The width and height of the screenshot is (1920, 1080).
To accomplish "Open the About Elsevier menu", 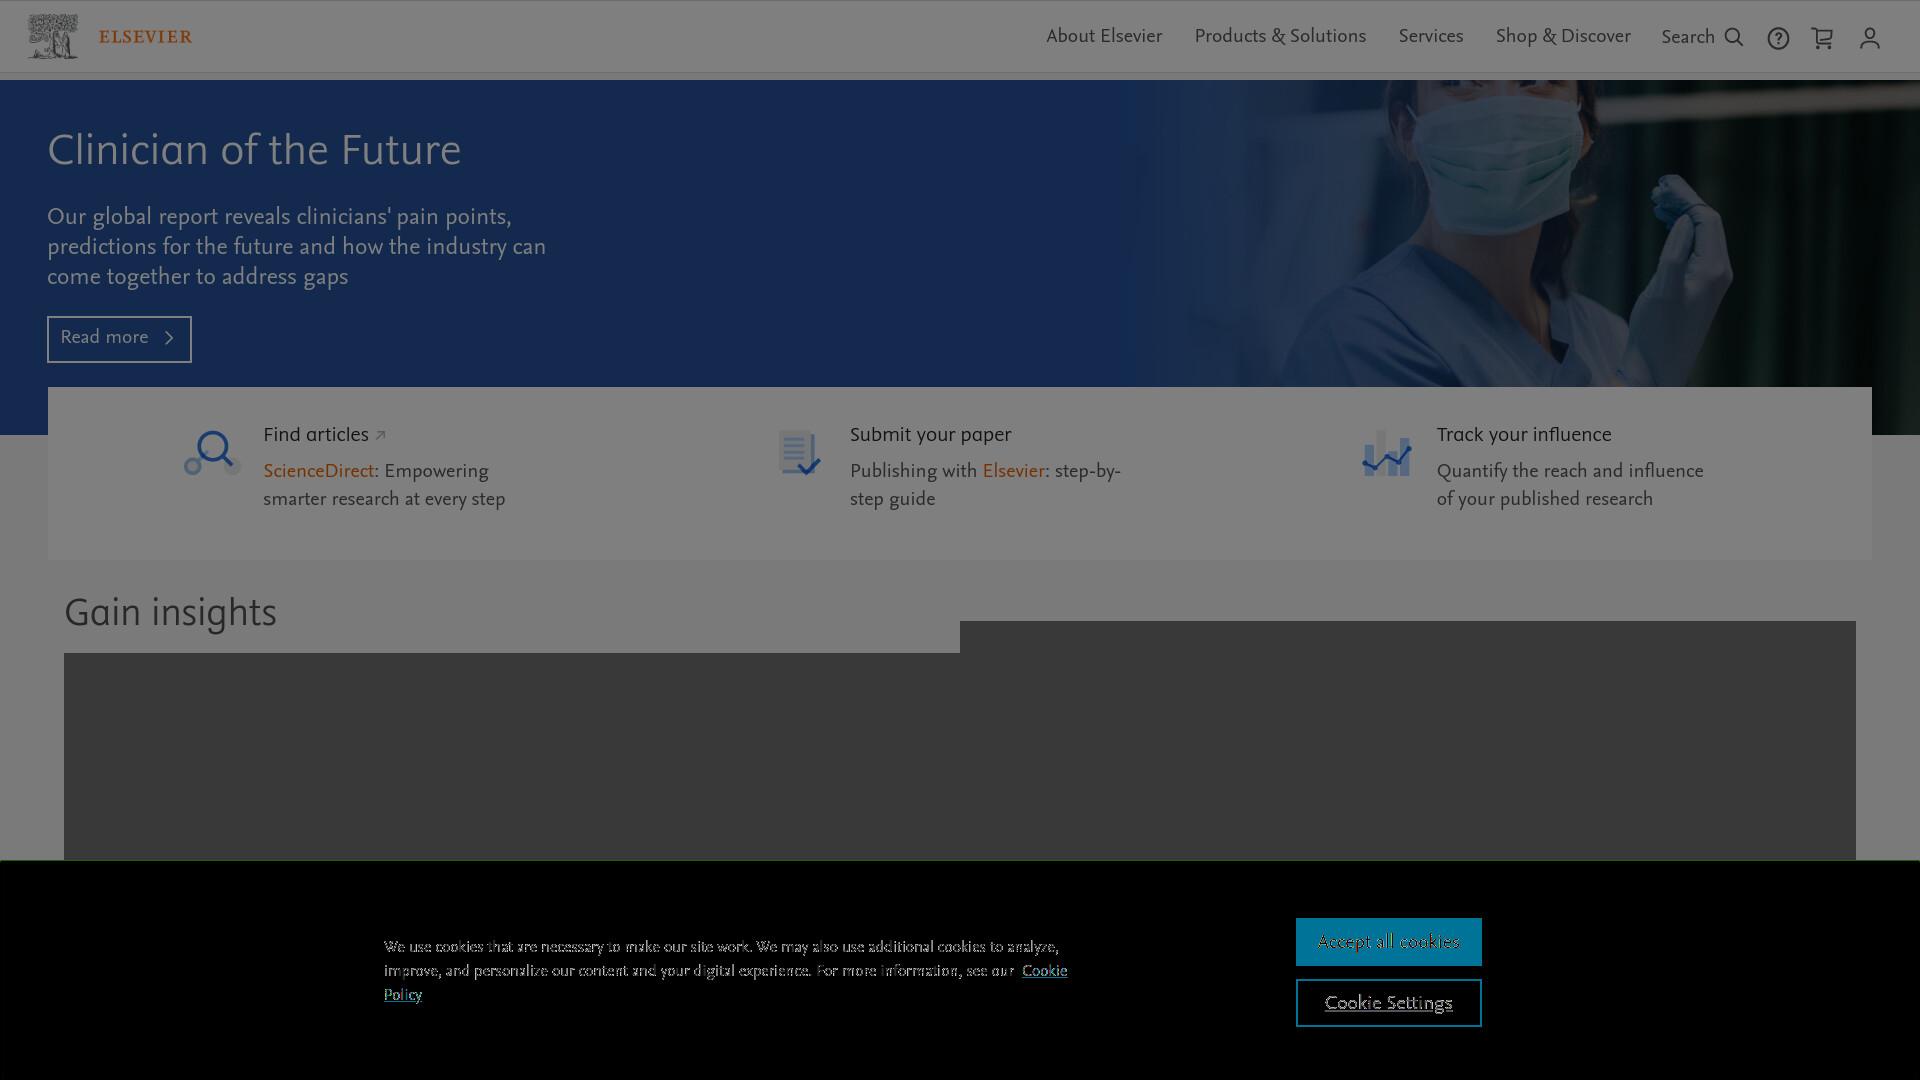I will (1104, 37).
